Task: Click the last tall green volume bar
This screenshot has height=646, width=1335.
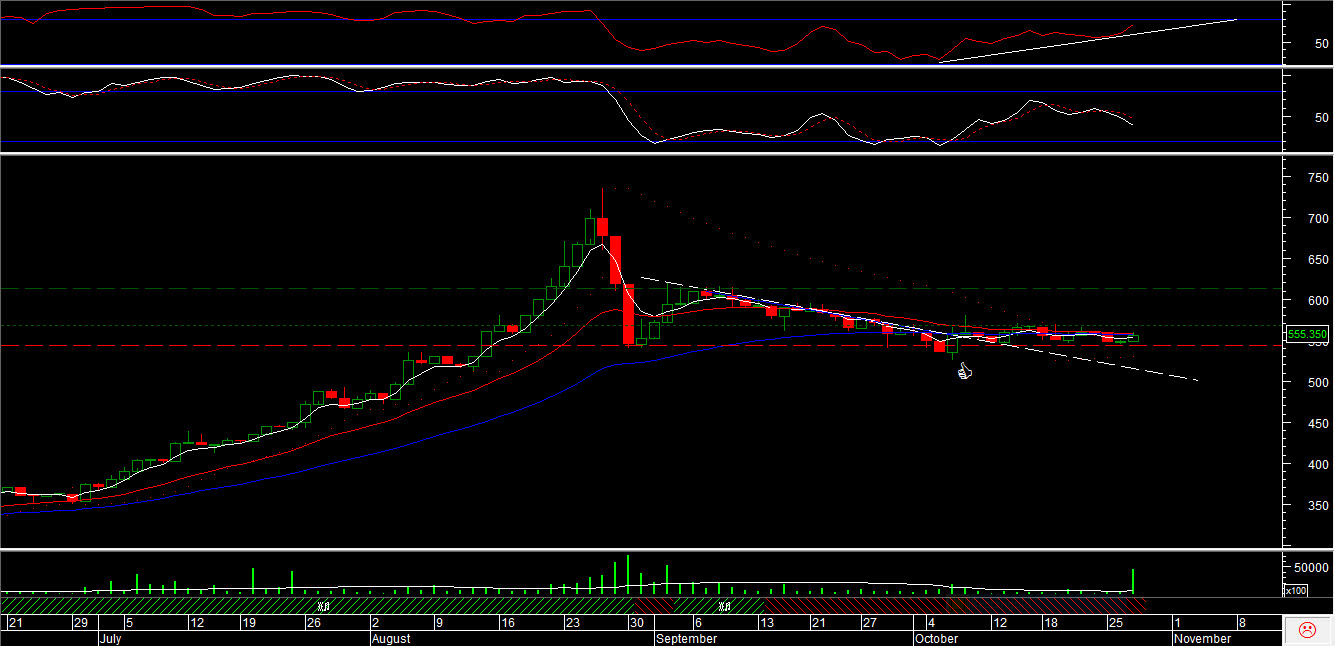Action: [1133, 581]
